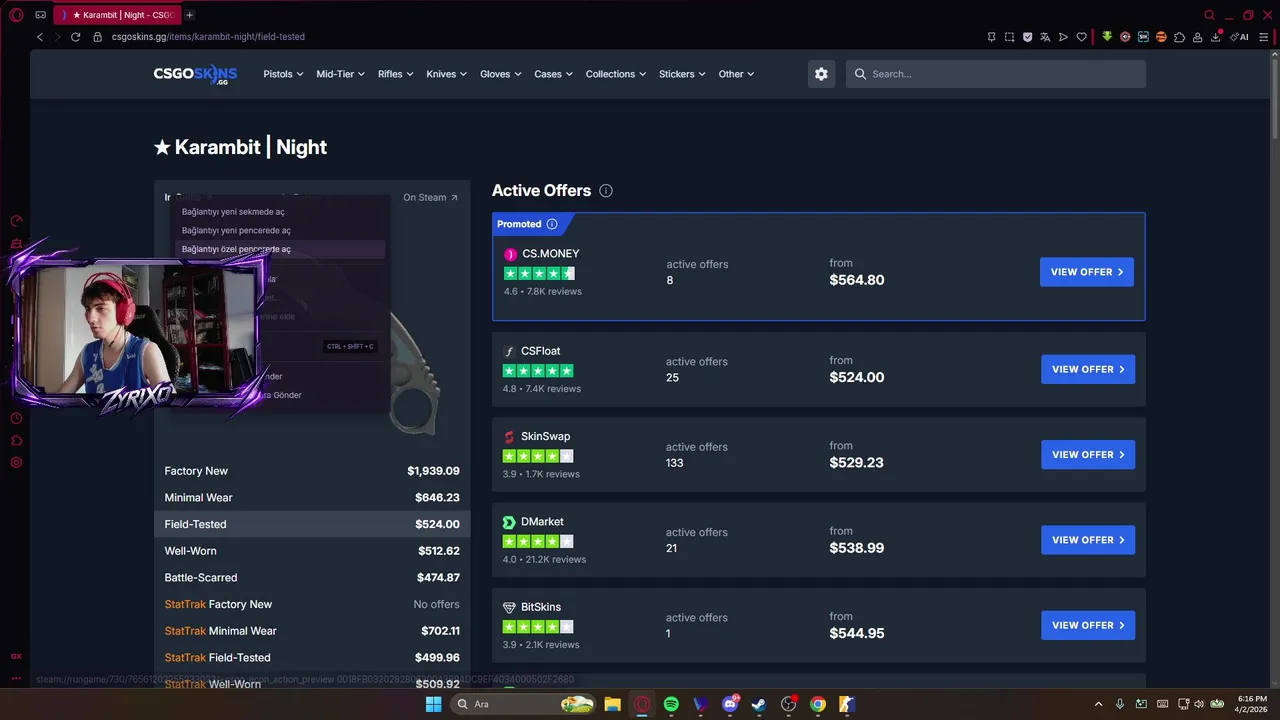Image resolution: width=1280 pixels, height=720 pixels.
Task: Select the StatTrak Factory New row
Action: pyautogui.click(x=312, y=604)
